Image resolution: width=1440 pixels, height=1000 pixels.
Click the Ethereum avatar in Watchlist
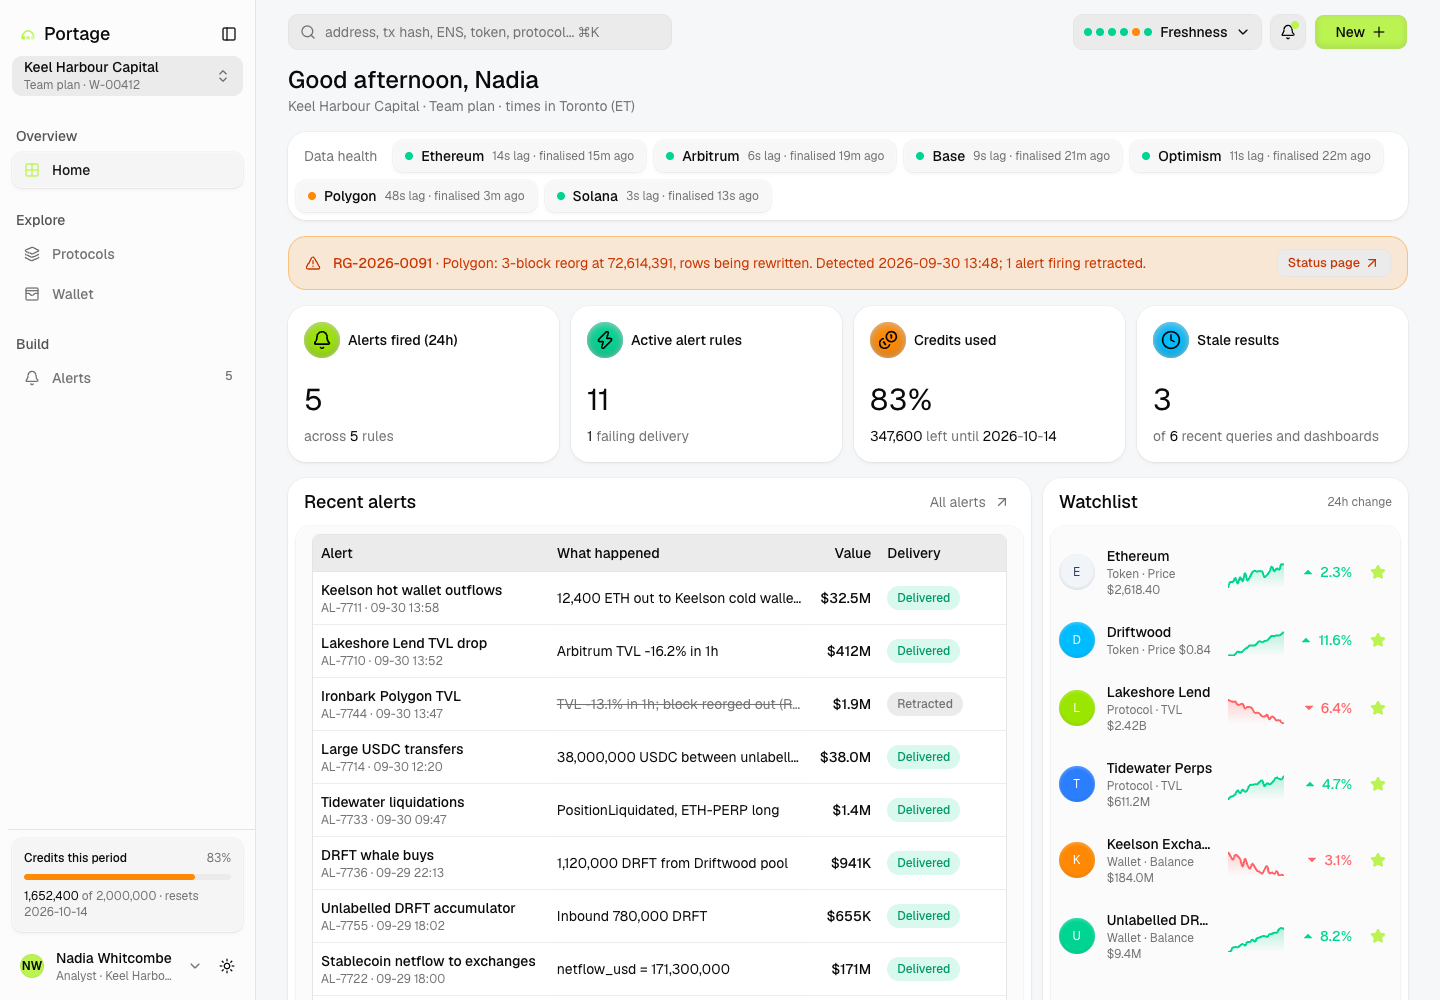(1077, 572)
